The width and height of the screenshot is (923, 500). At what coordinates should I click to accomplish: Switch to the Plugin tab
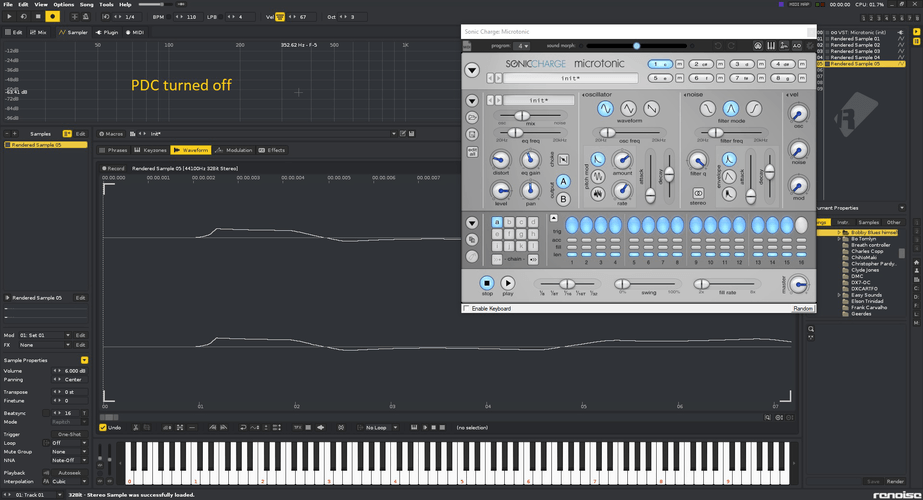pyautogui.click(x=107, y=32)
